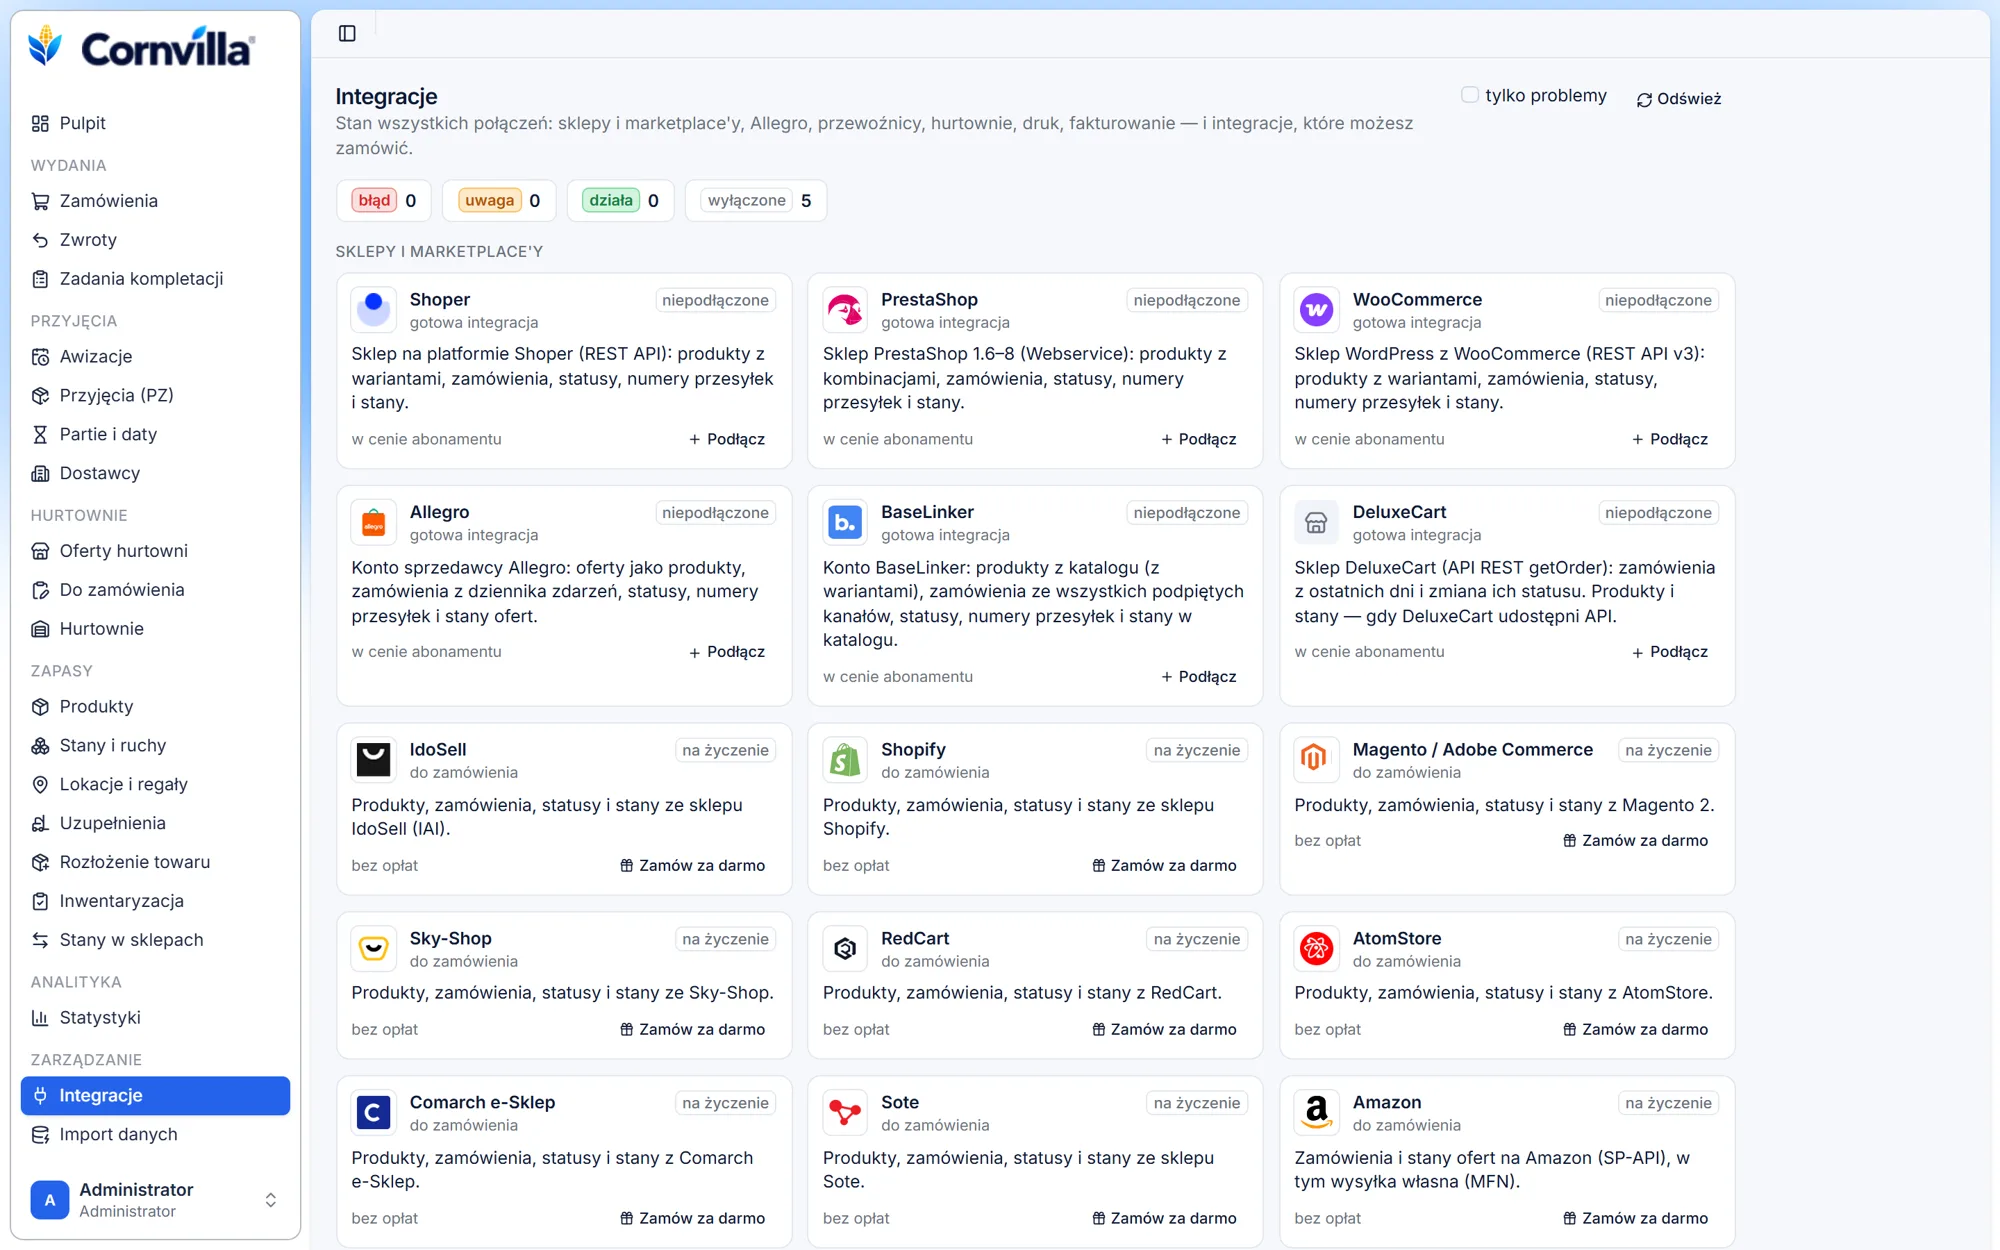
Task: Open Lokacje i regały in sidebar
Action: pos(155,784)
